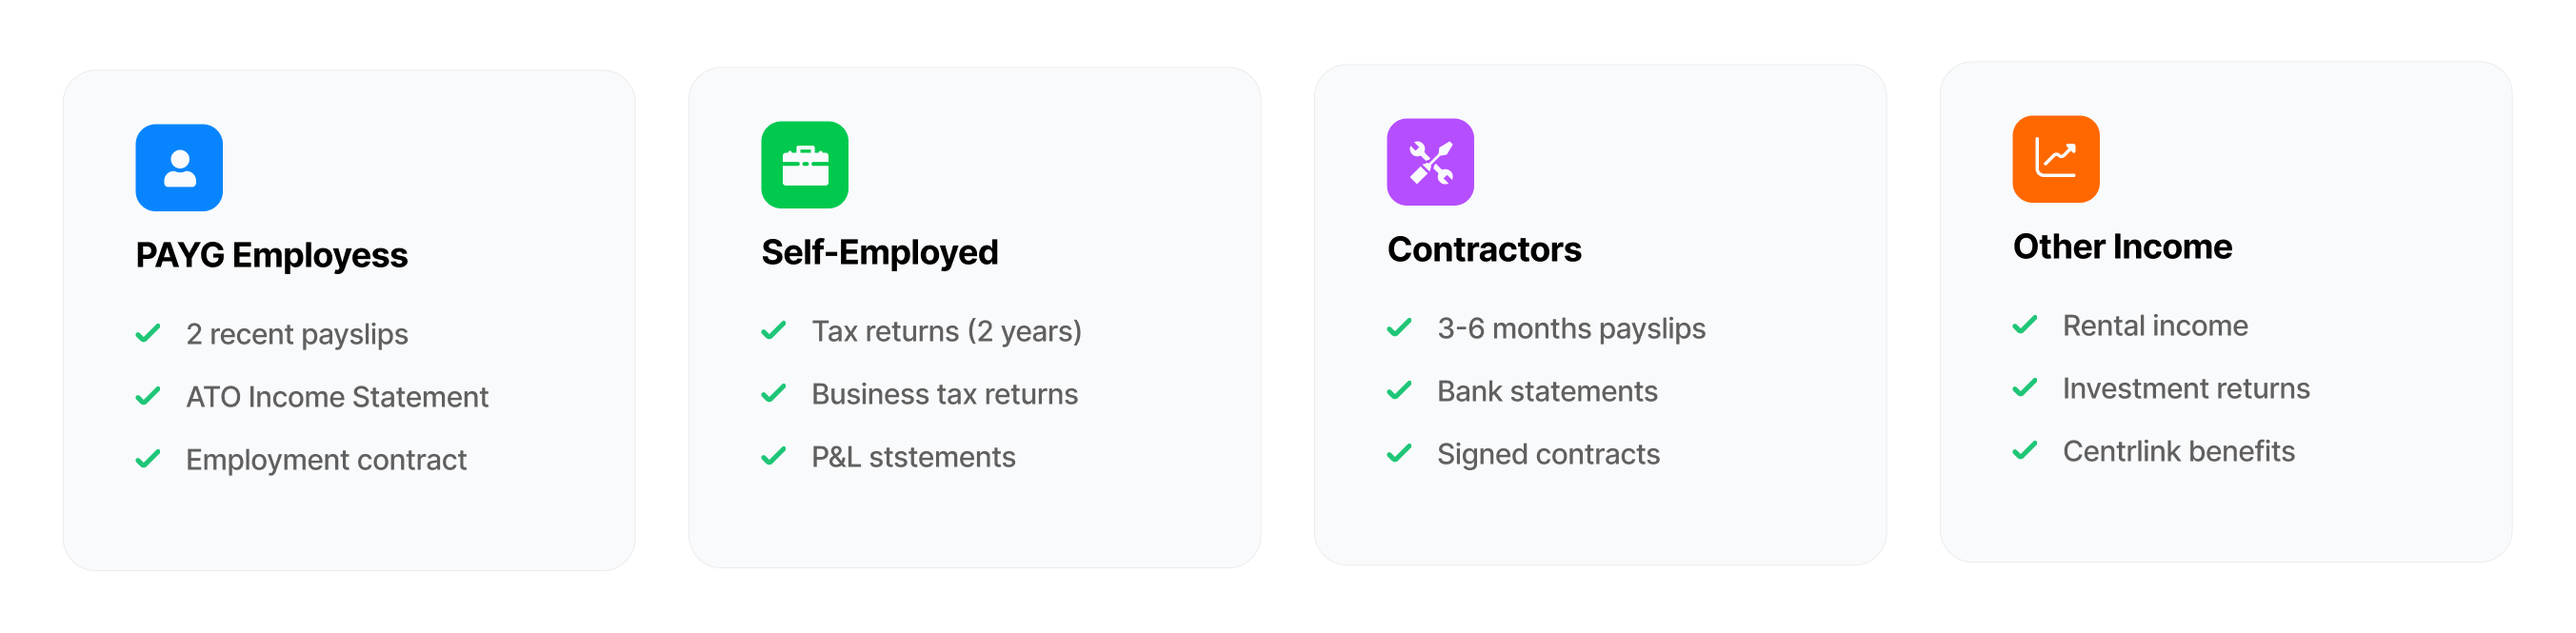Click the P&L ststements item
Image resolution: width=2576 pixels, height=633 pixels.
[x=913, y=457]
